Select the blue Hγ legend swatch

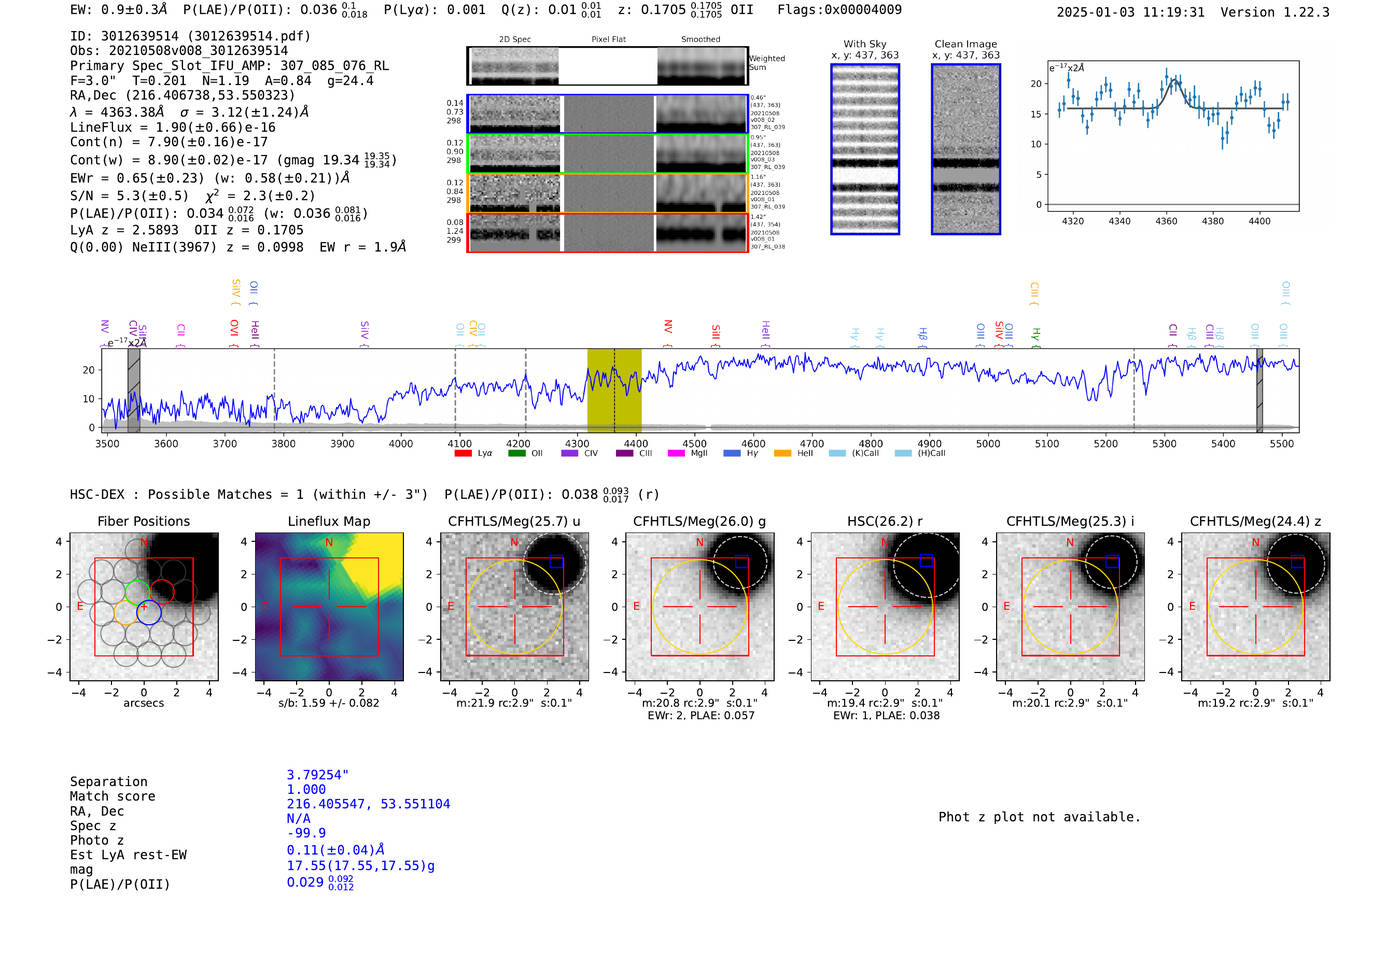click(732, 453)
